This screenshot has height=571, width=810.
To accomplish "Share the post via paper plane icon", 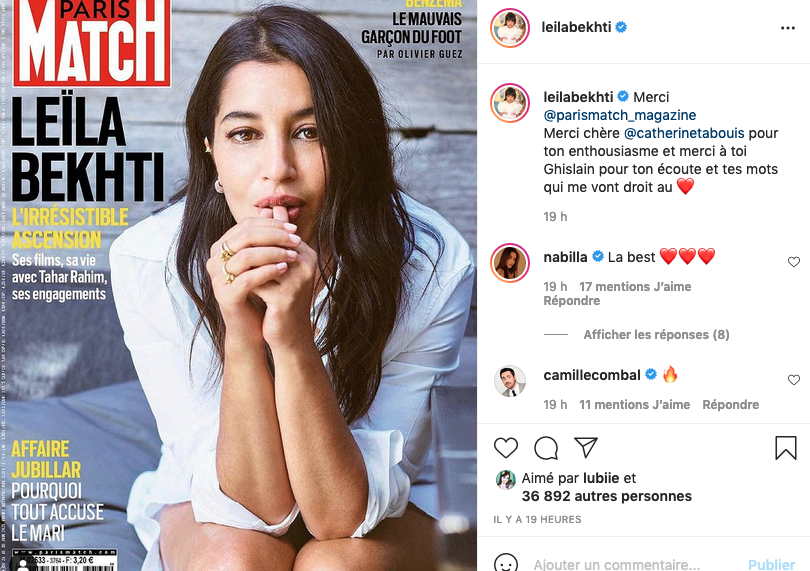I will tap(586, 447).
